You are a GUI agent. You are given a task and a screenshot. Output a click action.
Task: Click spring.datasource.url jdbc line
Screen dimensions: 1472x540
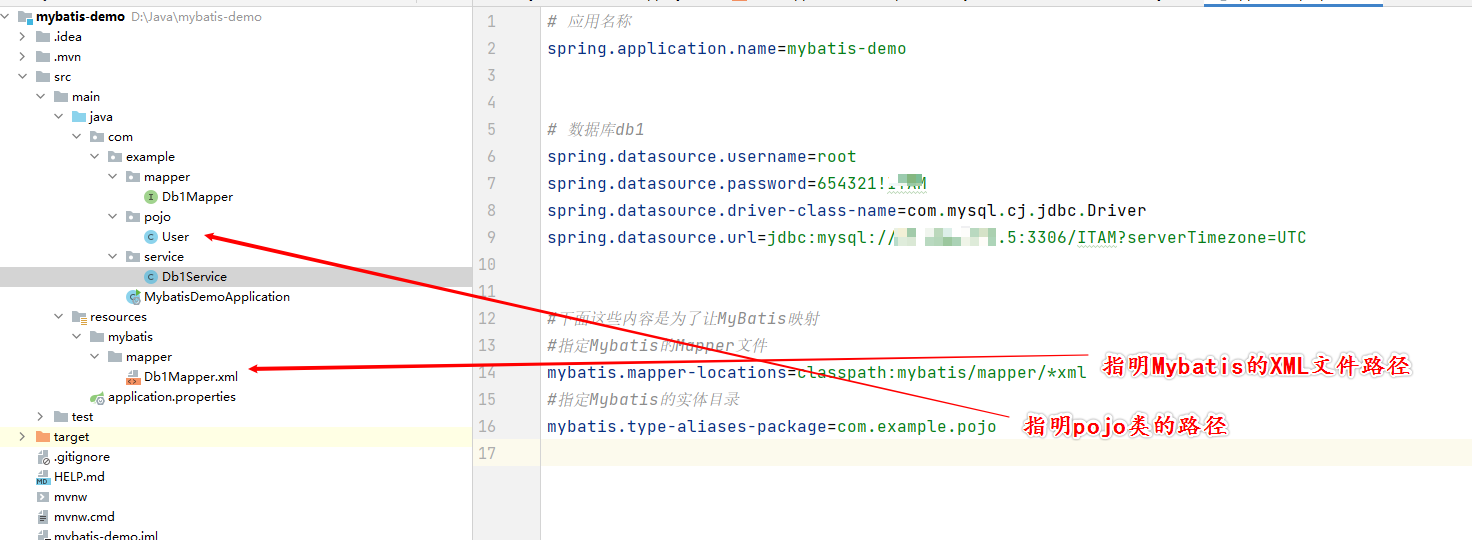click(x=927, y=237)
